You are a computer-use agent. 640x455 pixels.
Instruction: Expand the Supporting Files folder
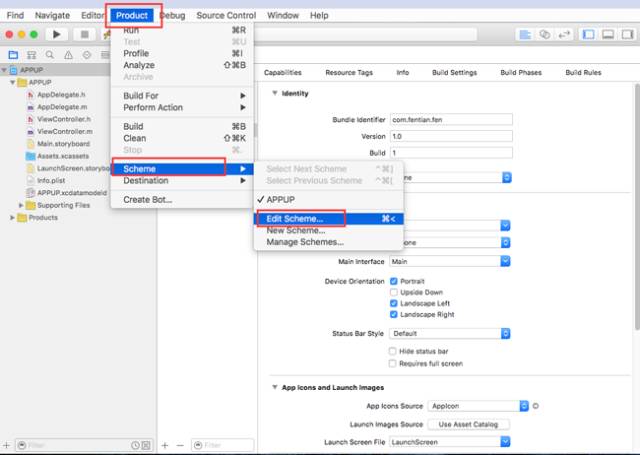coord(21,205)
